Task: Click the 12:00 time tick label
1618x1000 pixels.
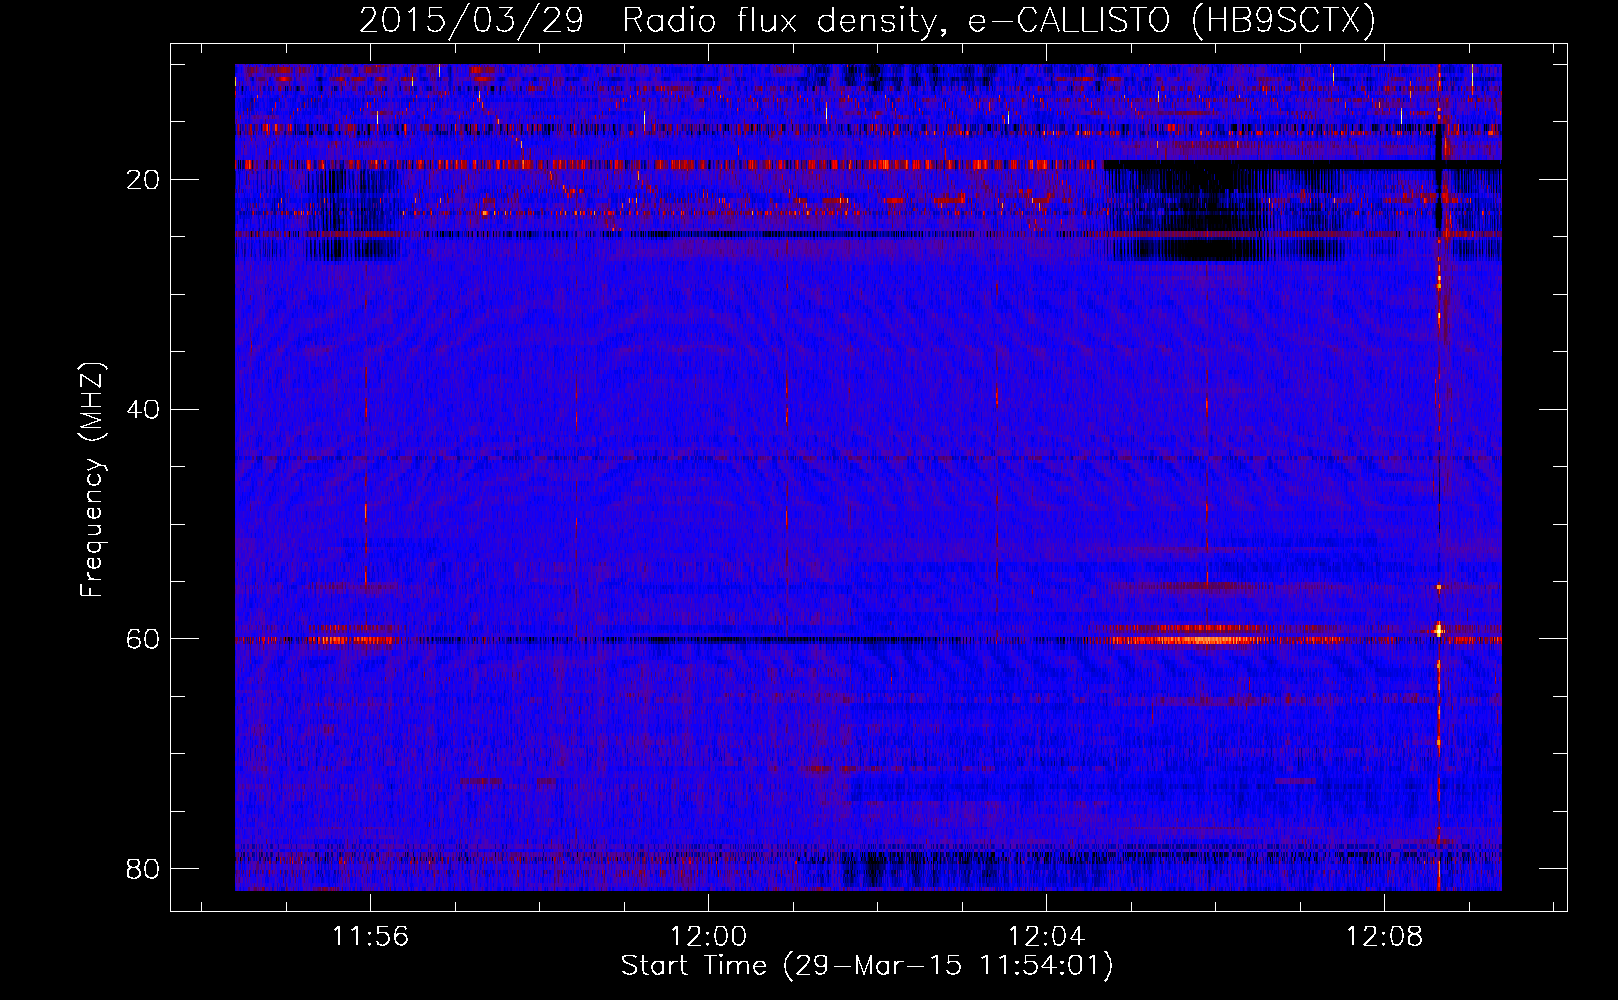Action: coord(708,937)
